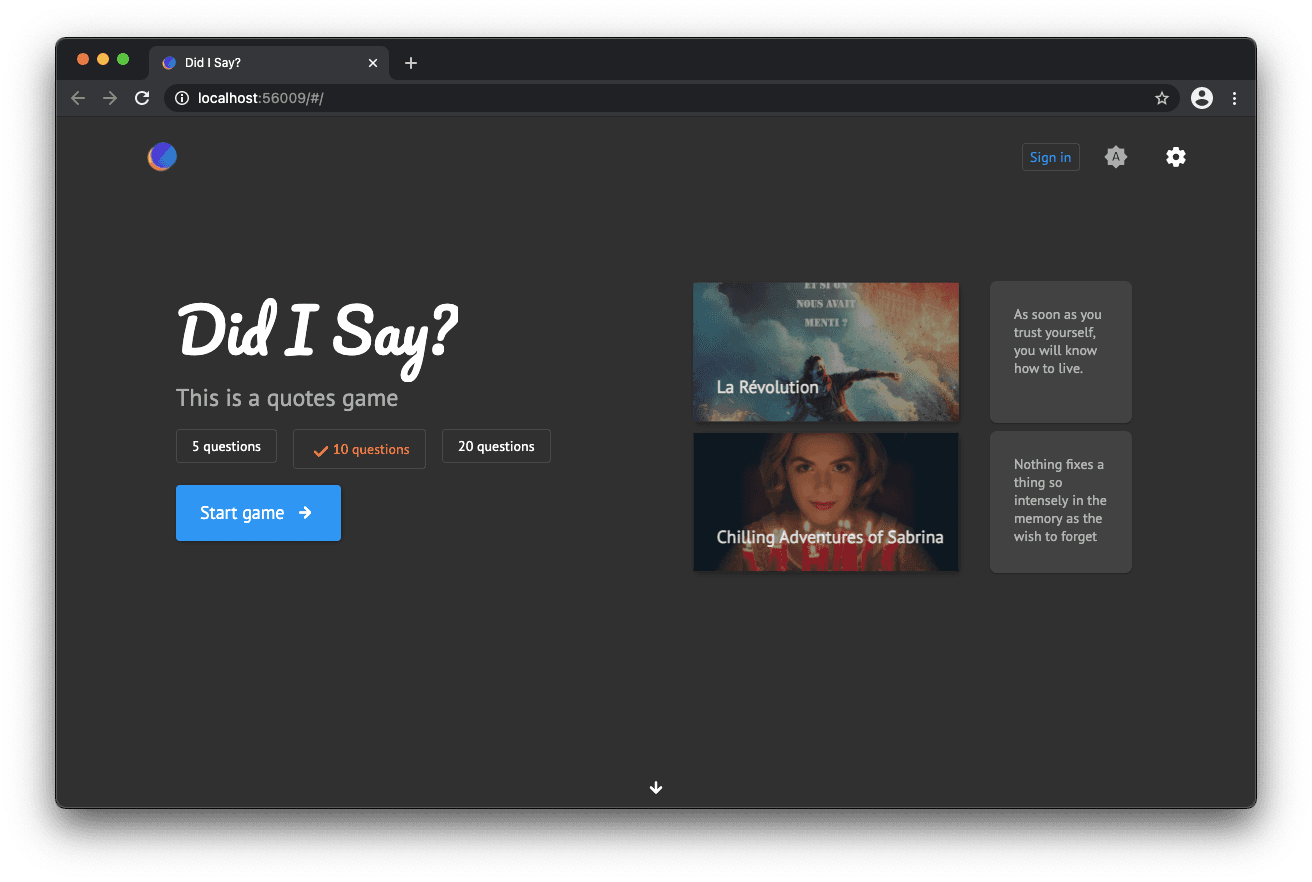Select the 5 questions option
This screenshot has height=882, width=1312.
tap(226, 447)
